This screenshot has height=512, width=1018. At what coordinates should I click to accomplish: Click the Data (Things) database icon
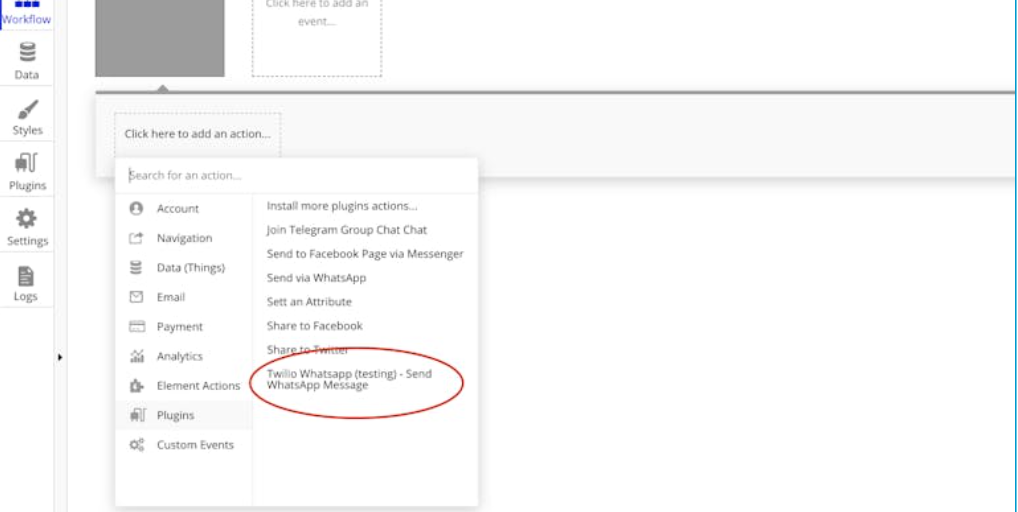tap(136, 267)
